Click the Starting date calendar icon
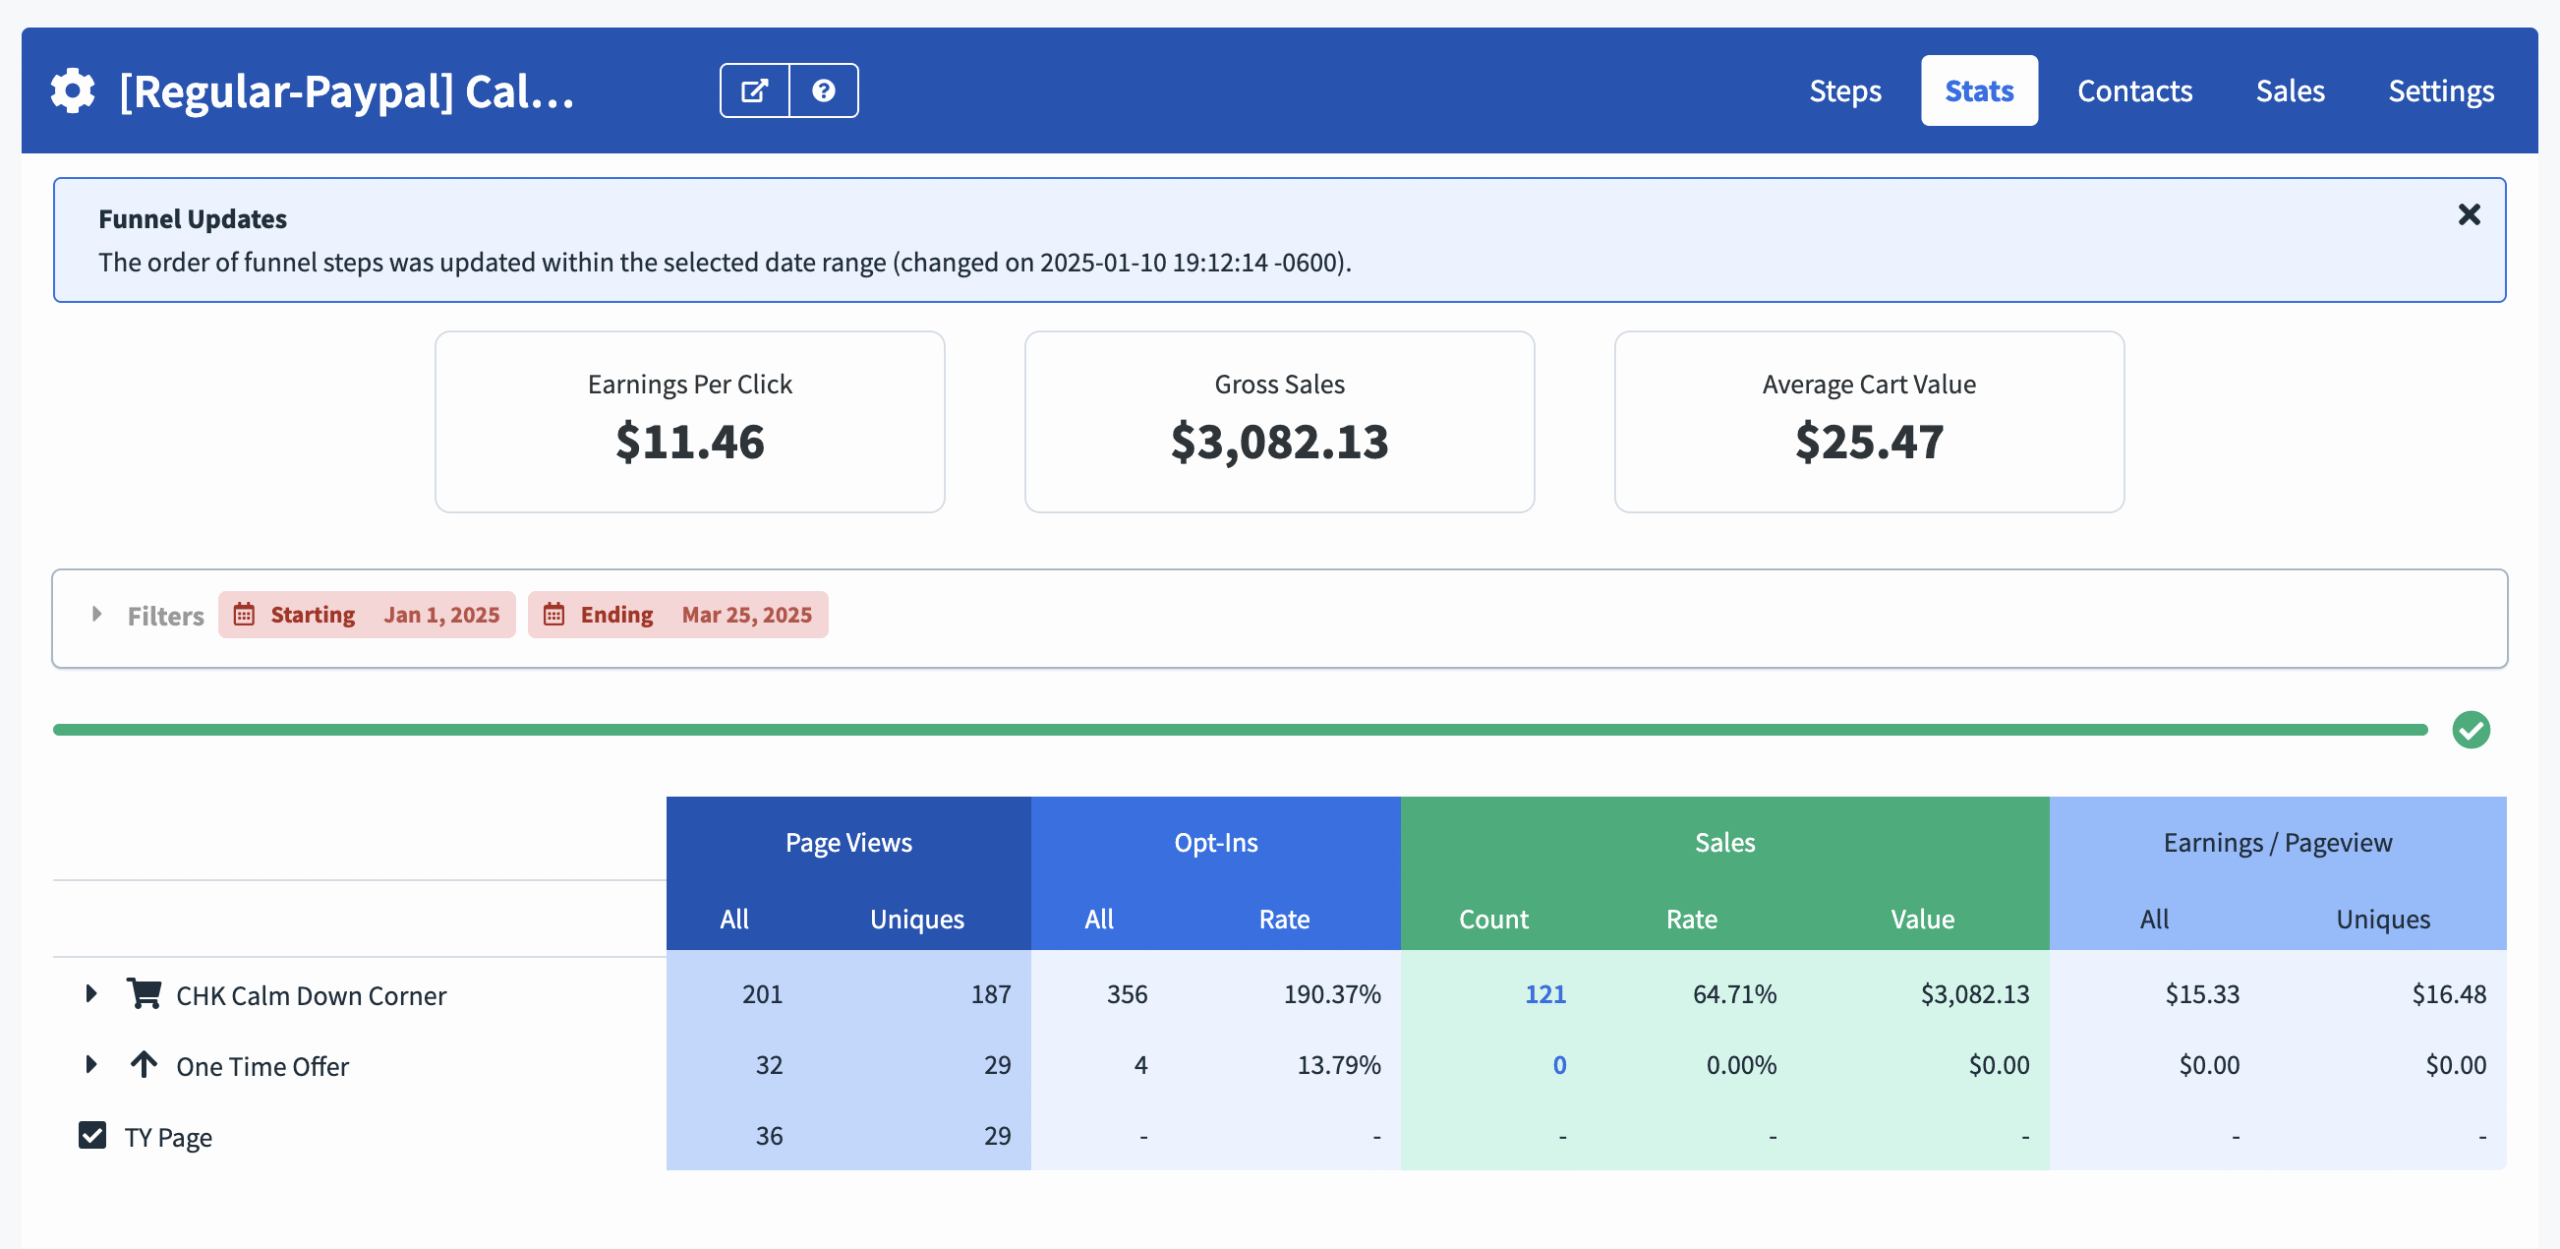The image size is (2560, 1249). tap(244, 614)
